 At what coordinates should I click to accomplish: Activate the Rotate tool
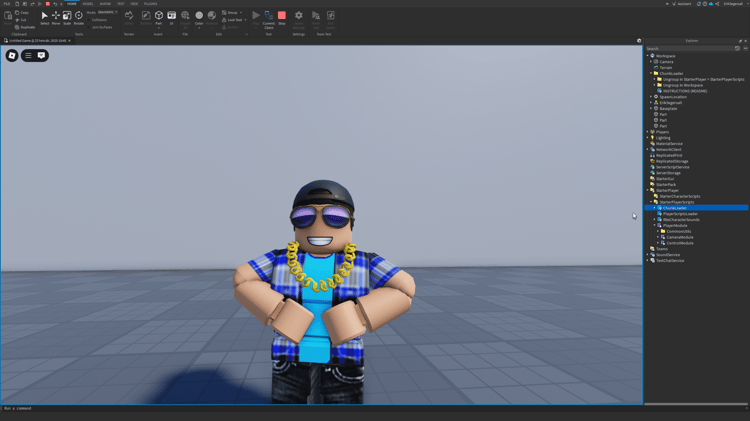tap(78, 18)
